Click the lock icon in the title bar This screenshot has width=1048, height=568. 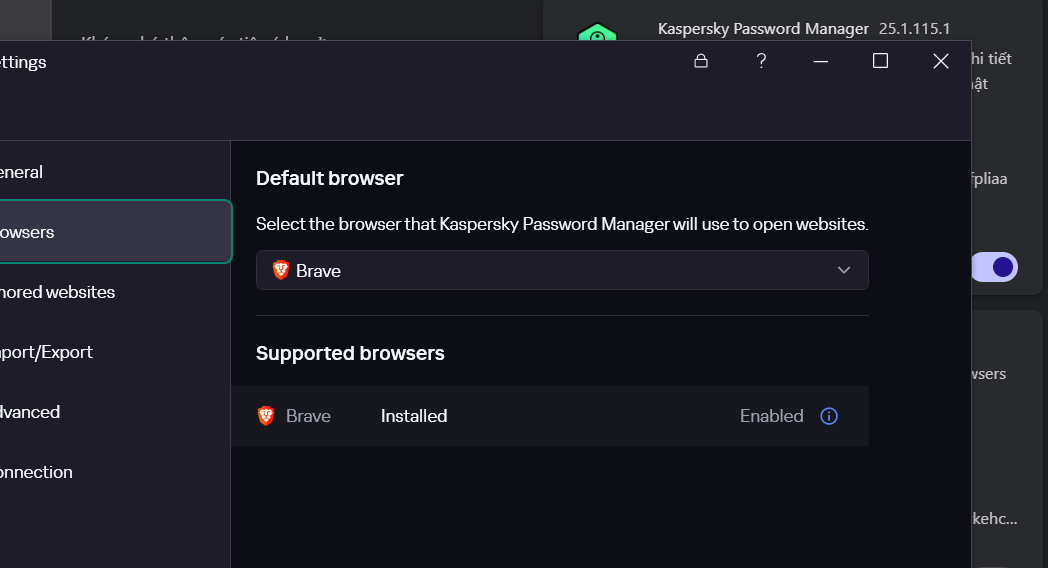pos(701,61)
